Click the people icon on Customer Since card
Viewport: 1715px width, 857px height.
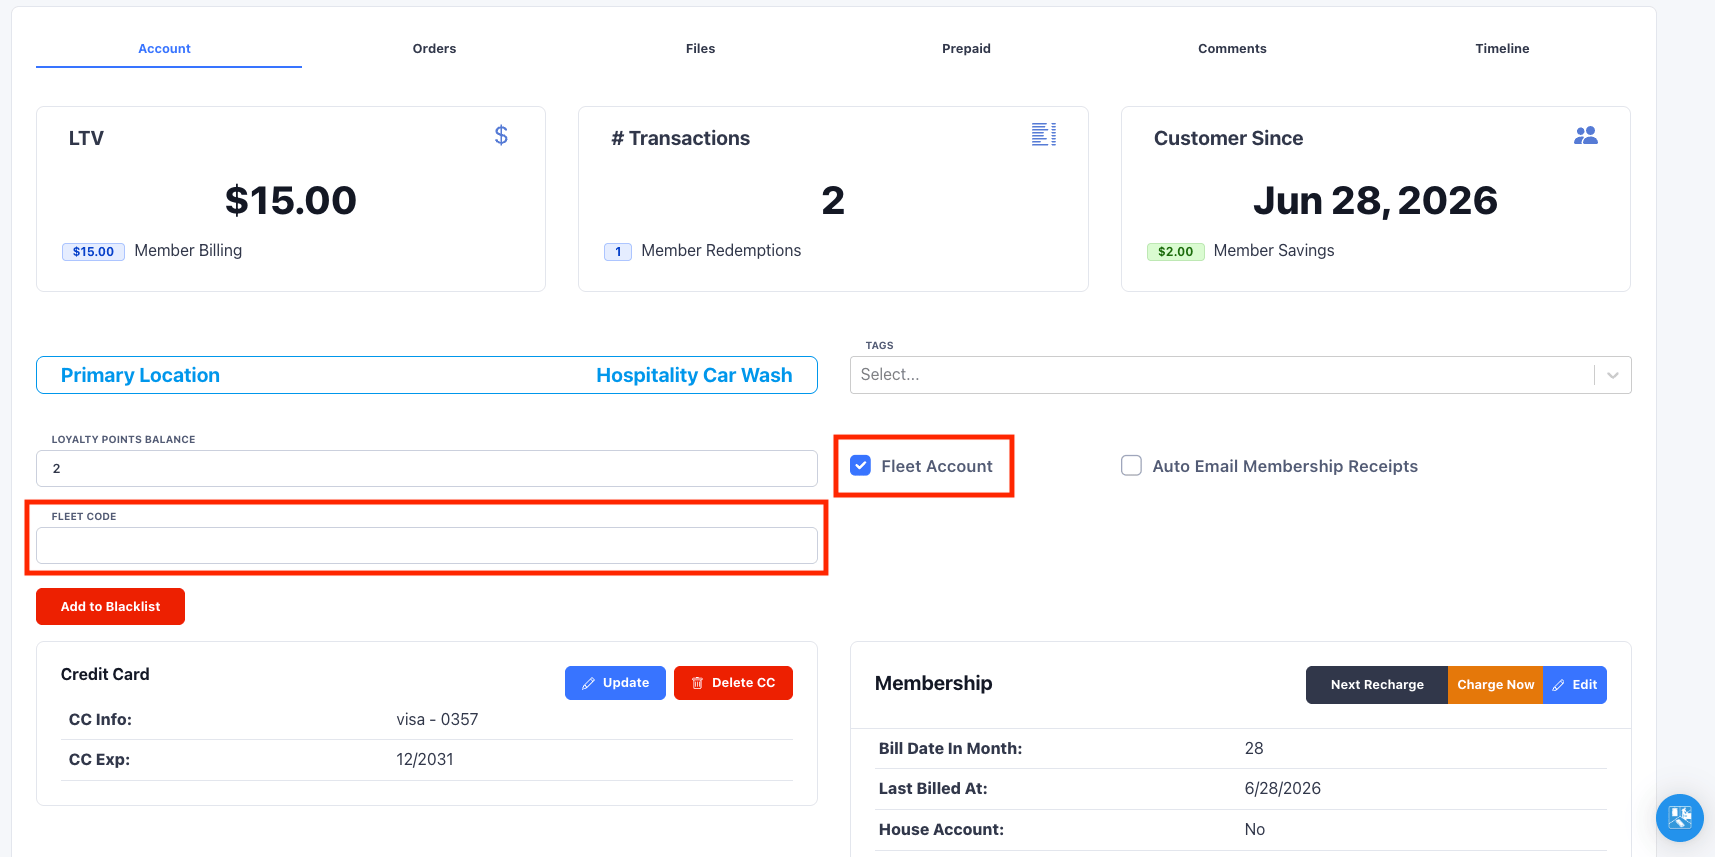(x=1585, y=135)
